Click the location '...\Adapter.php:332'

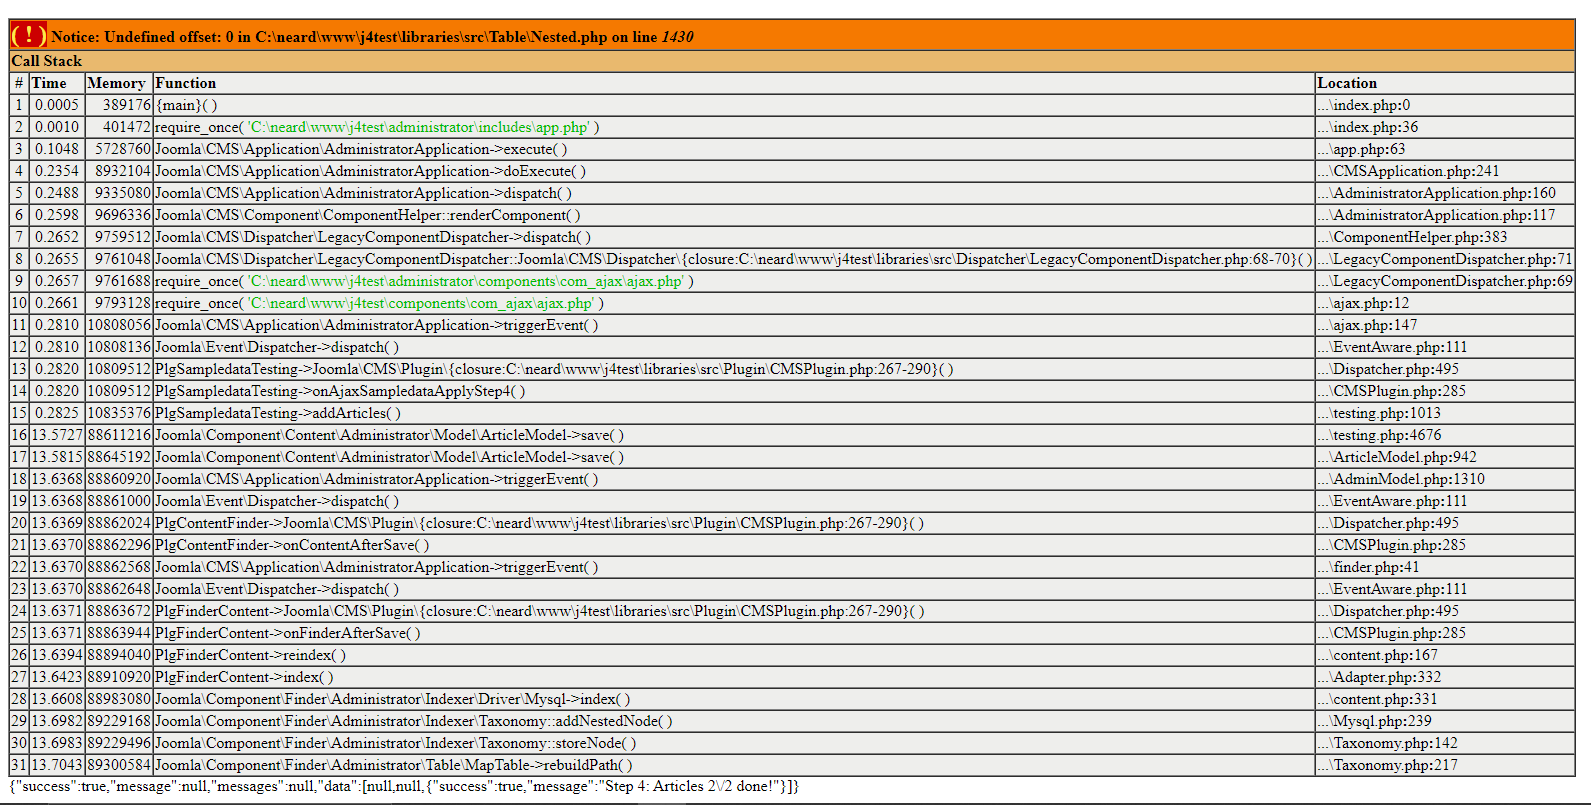(1379, 677)
